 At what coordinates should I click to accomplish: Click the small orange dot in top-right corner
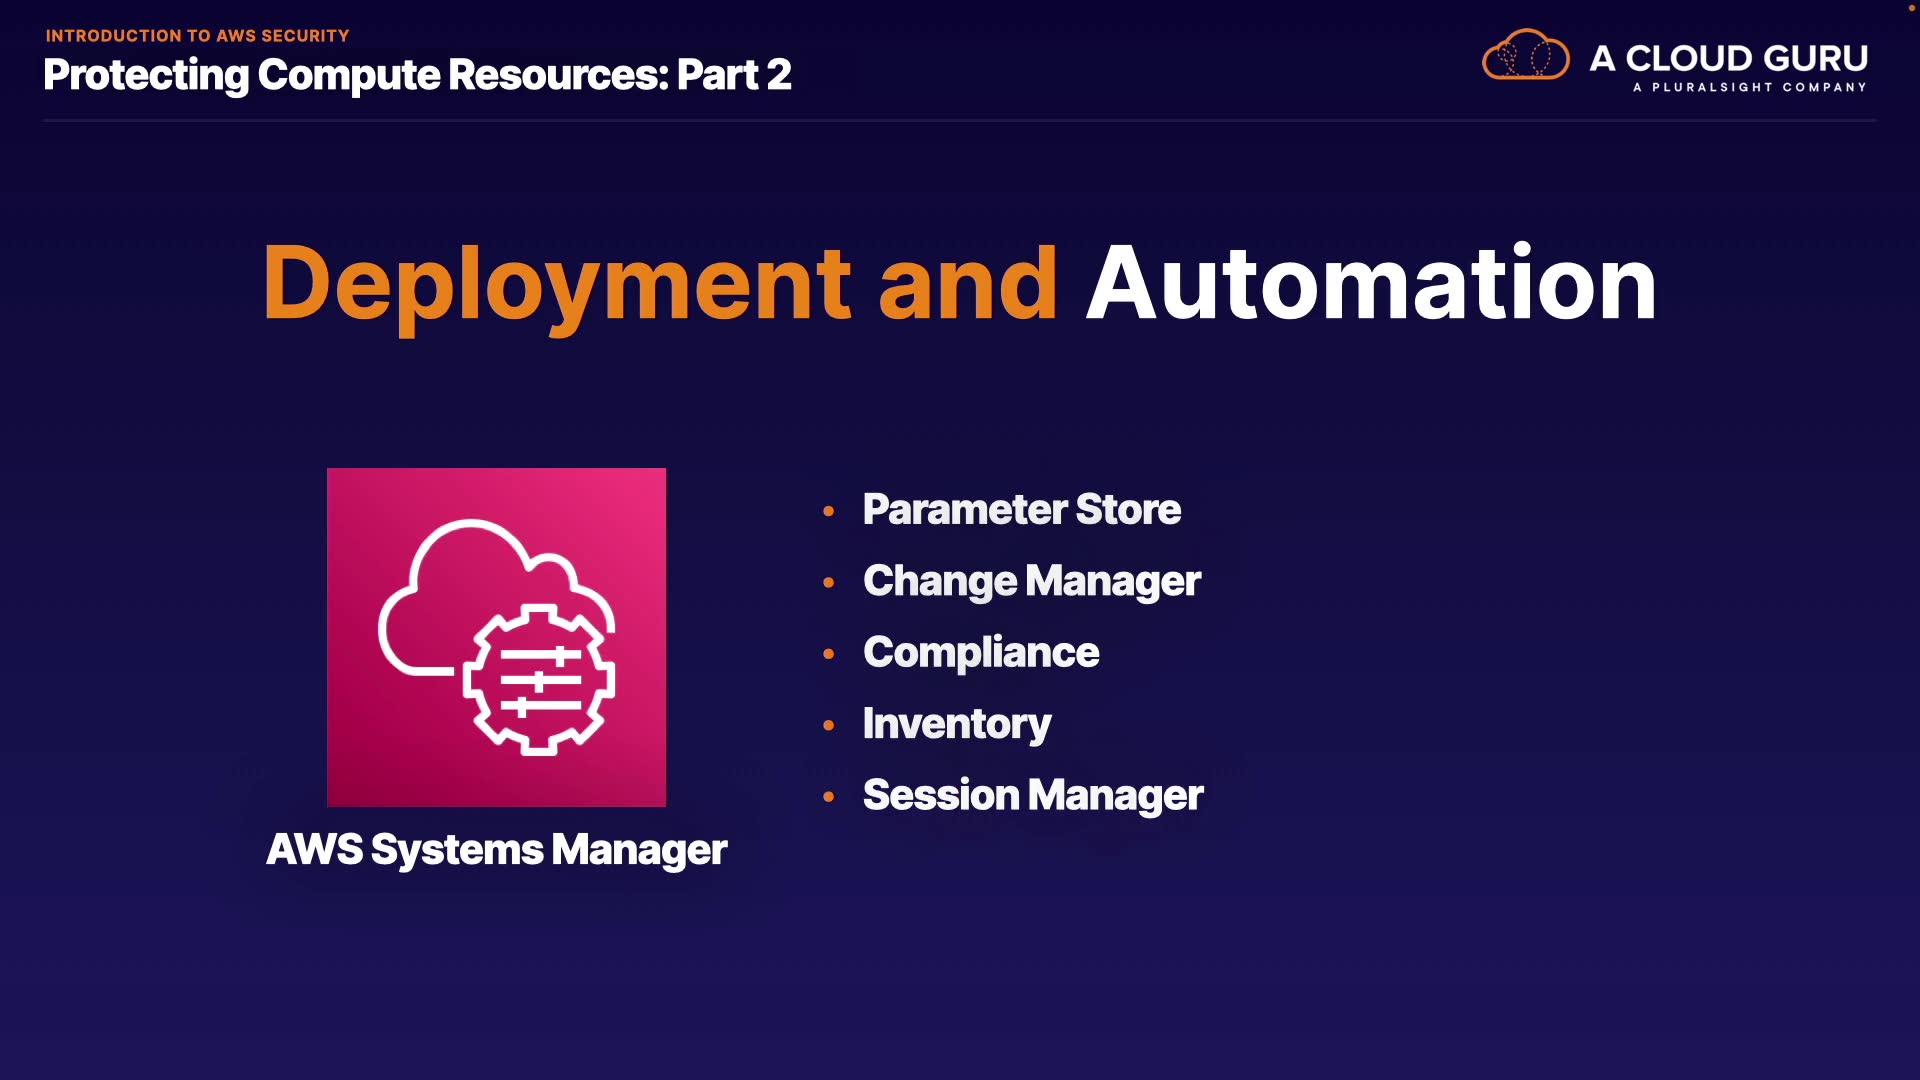pyautogui.click(x=1911, y=8)
